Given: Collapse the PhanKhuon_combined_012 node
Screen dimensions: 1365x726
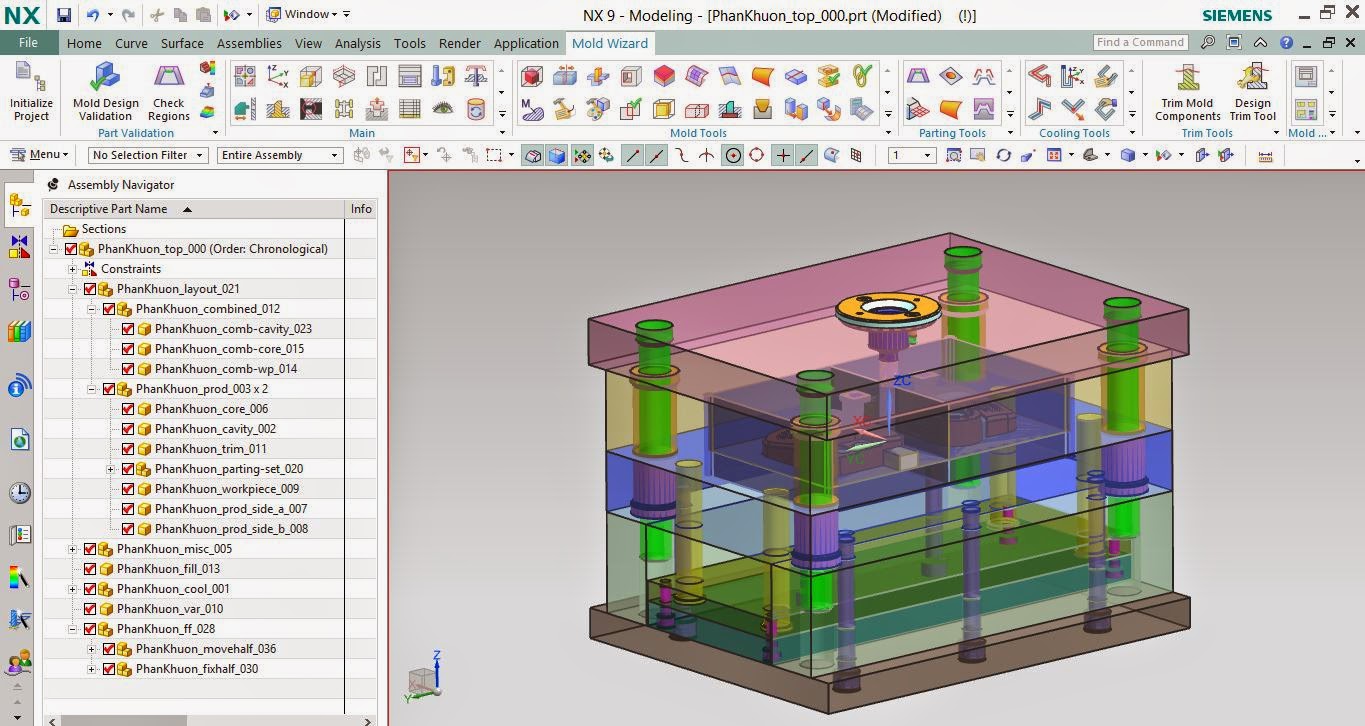Looking at the screenshot, I should tap(90, 309).
